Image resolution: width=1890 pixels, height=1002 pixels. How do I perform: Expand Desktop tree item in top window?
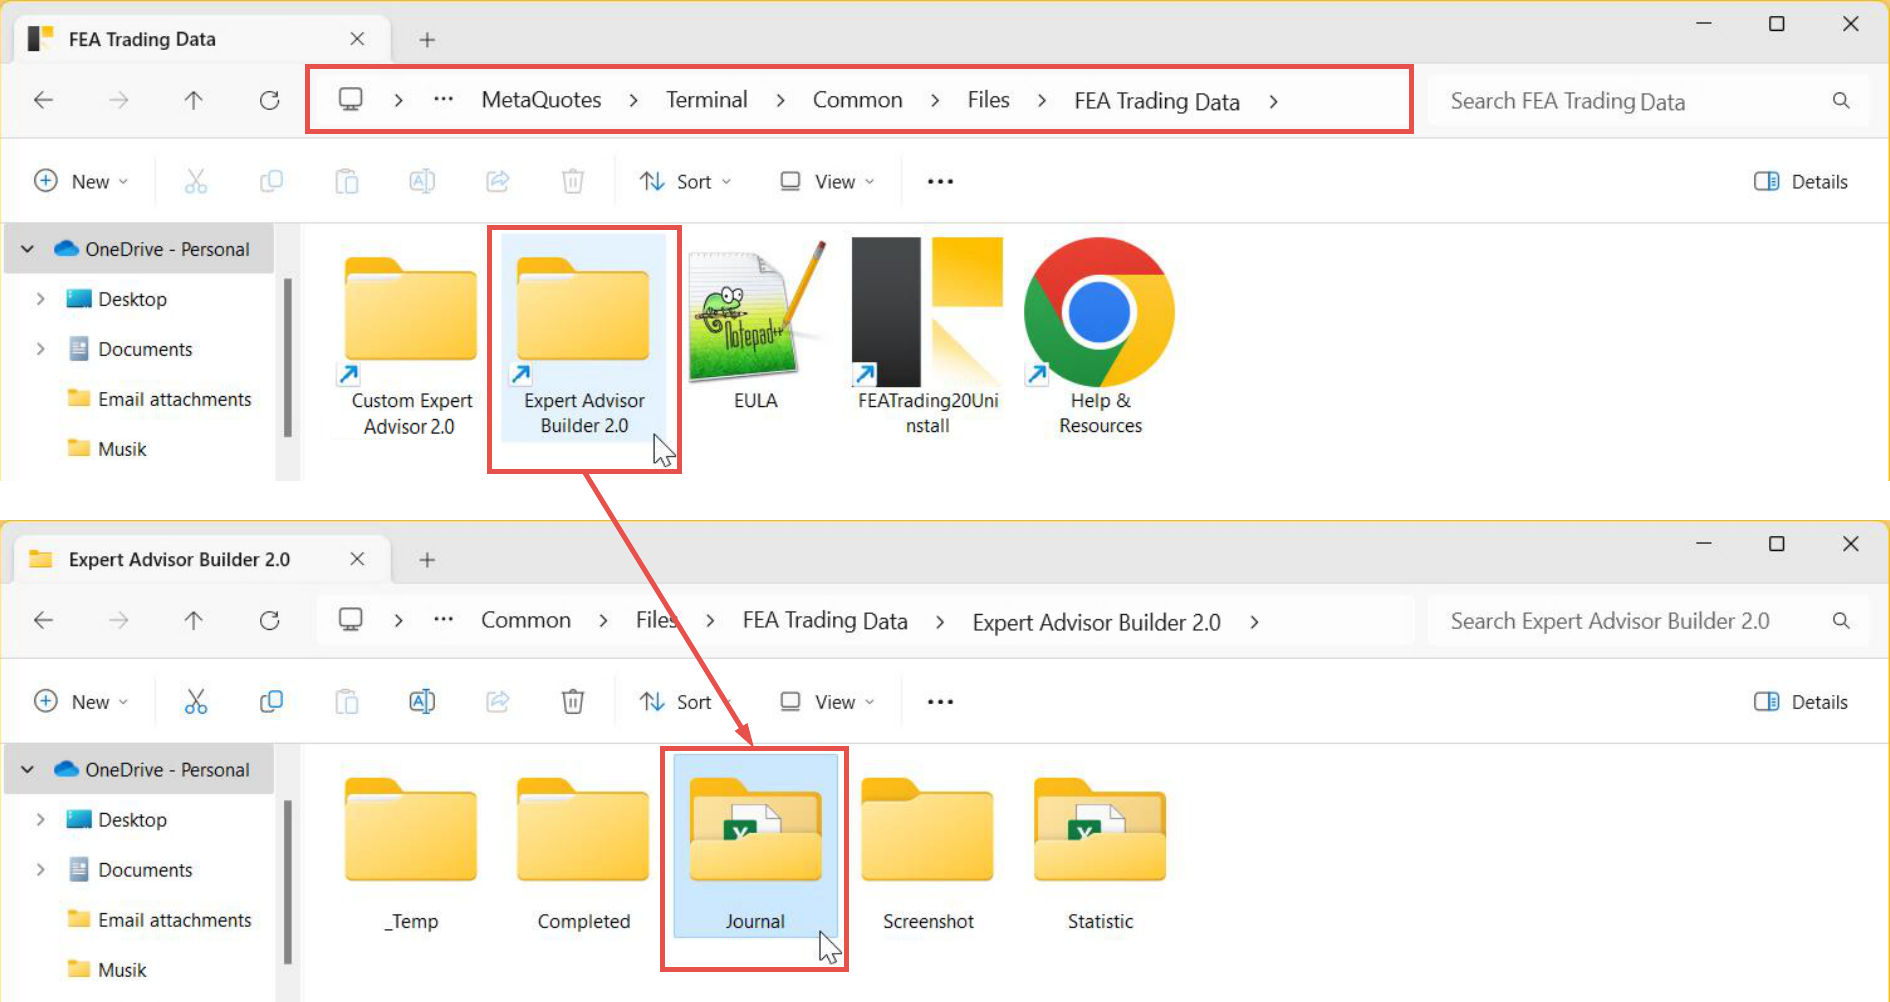[x=40, y=299]
